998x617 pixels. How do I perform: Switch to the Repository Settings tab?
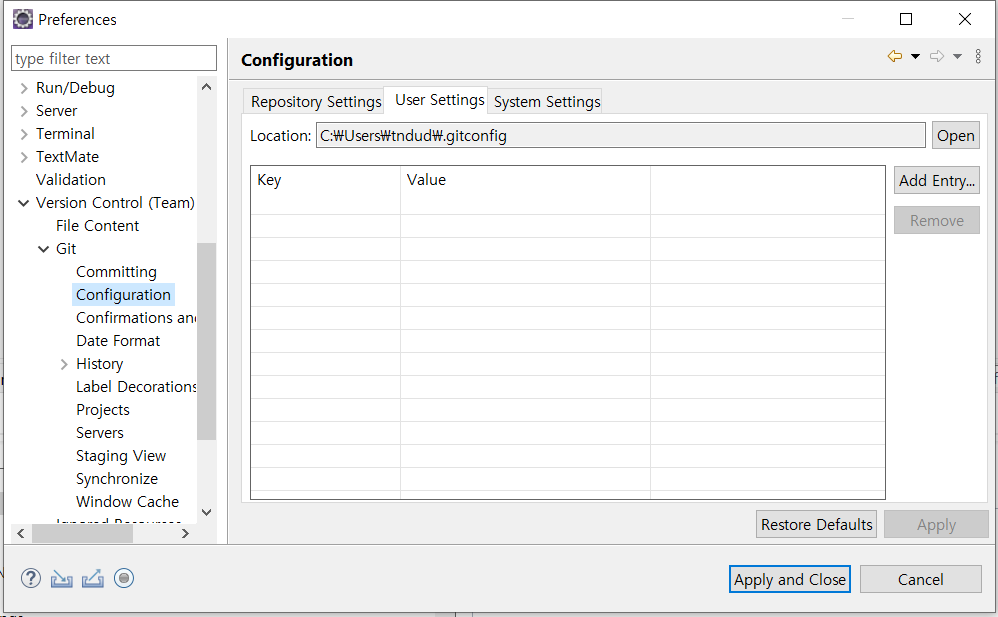316,102
